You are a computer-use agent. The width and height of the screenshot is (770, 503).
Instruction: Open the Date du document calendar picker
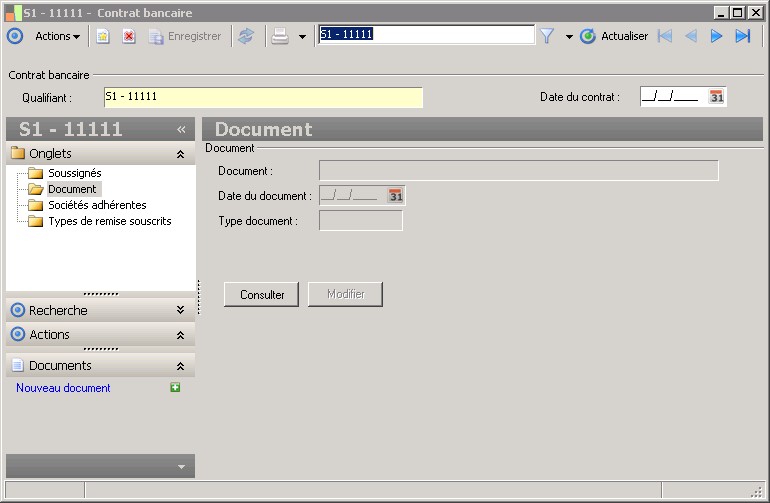pyautogui.click(x=396, y=196)
